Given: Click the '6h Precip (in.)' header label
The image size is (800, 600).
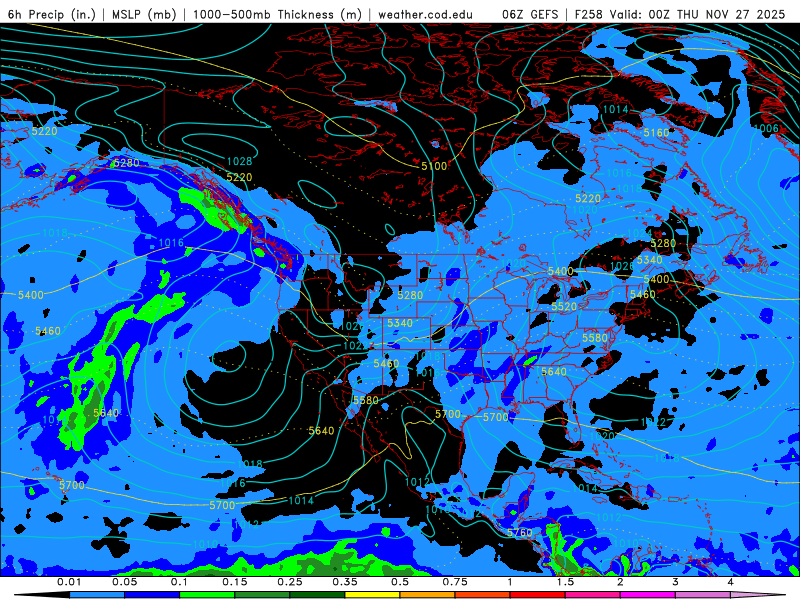Looking at the screenshot, I should click(52, 14).
